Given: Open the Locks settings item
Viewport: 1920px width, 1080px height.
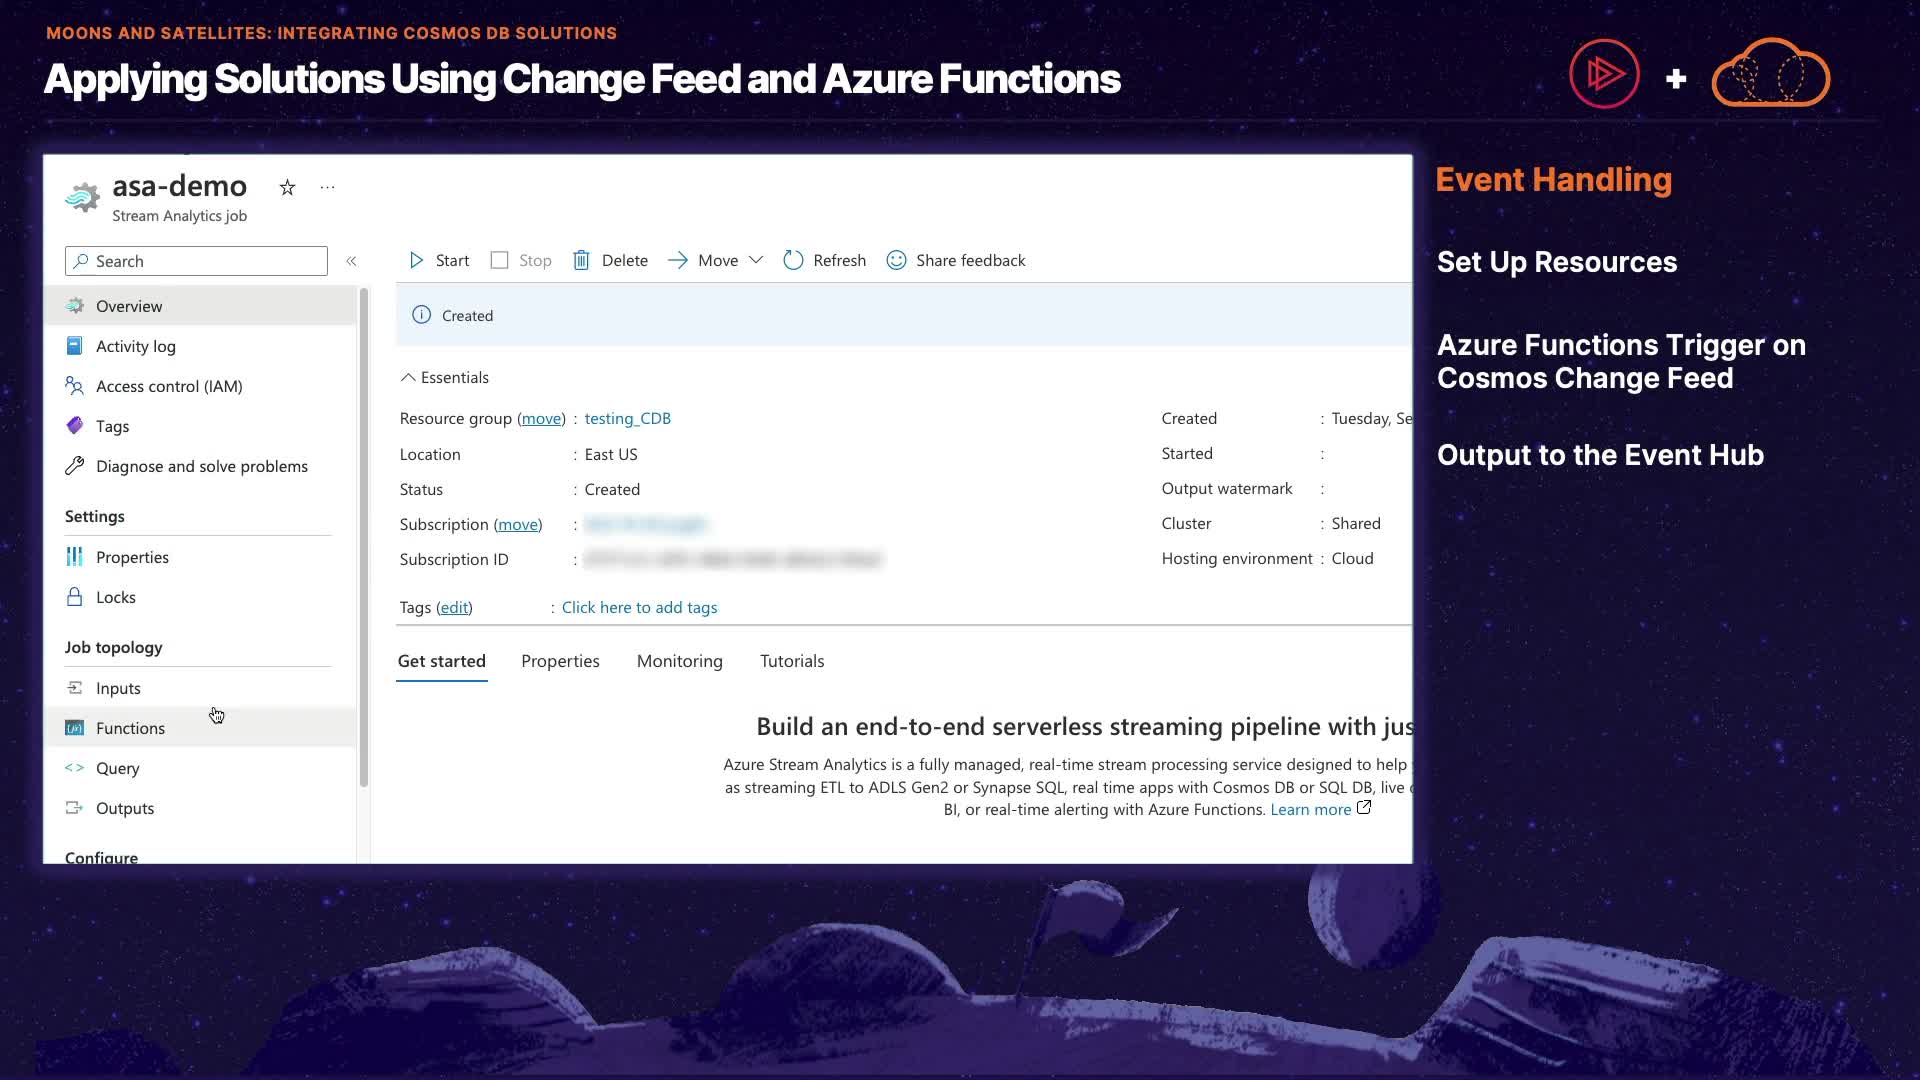Looking at the screenshot, I should [x=115, y=597].
